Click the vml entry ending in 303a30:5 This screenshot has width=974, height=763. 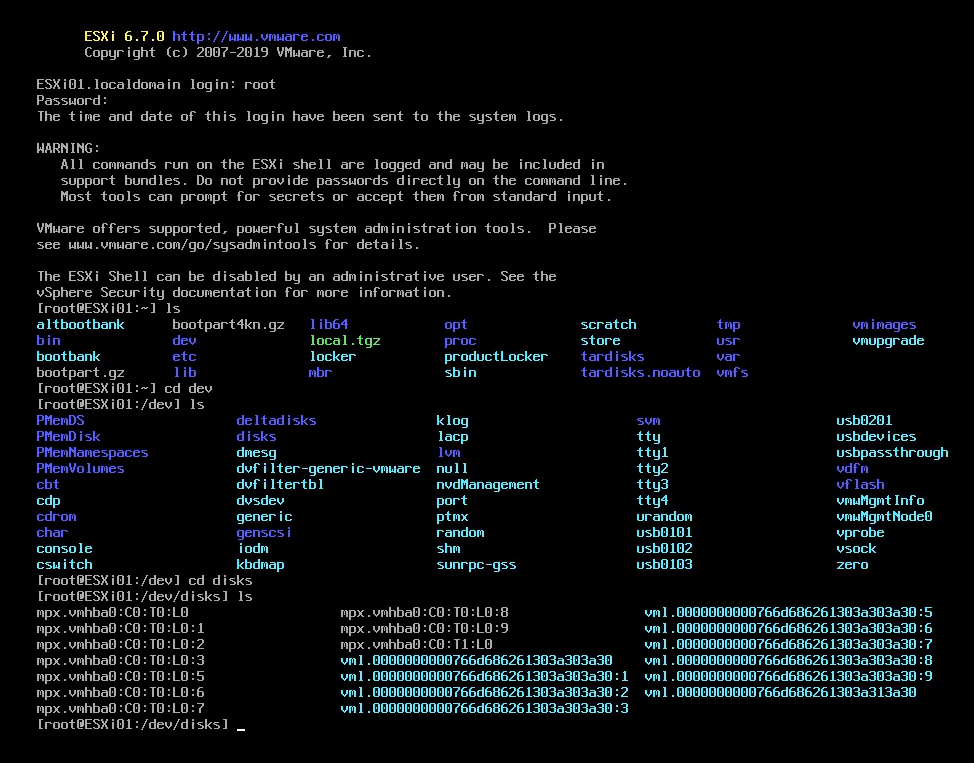click(x=788, y=613)
